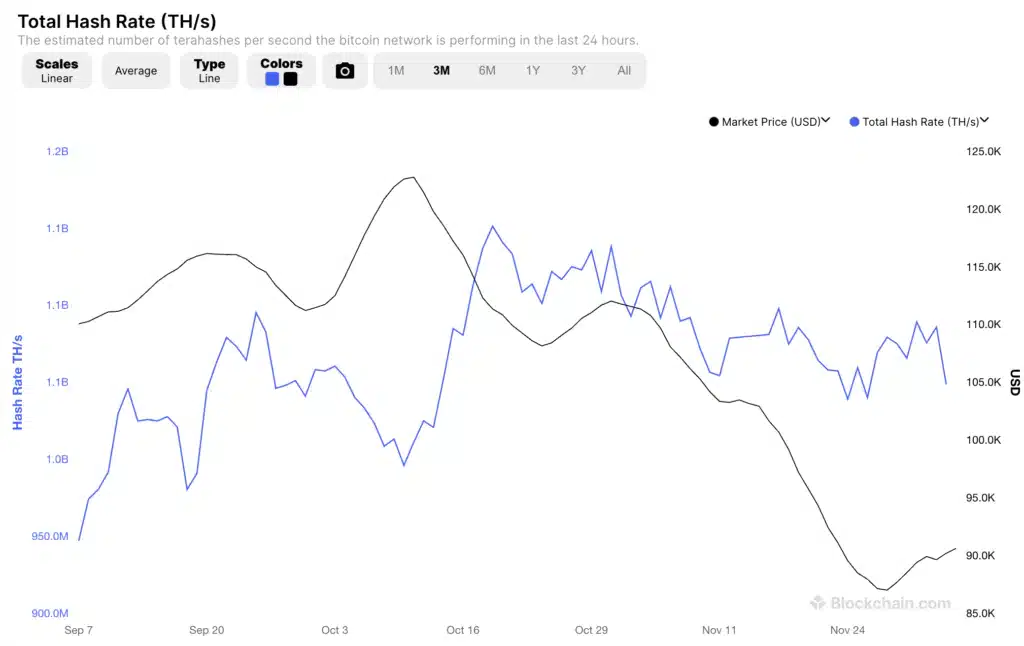The height and width of the screenshot is (646, 1024).
Task: Expand the Total Hash Rate dropdown chevron
Action: (985, 121)
